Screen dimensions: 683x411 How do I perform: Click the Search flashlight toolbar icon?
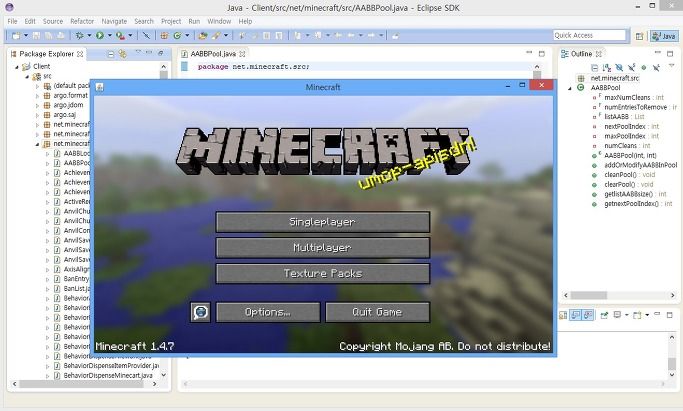click(216, 36)
